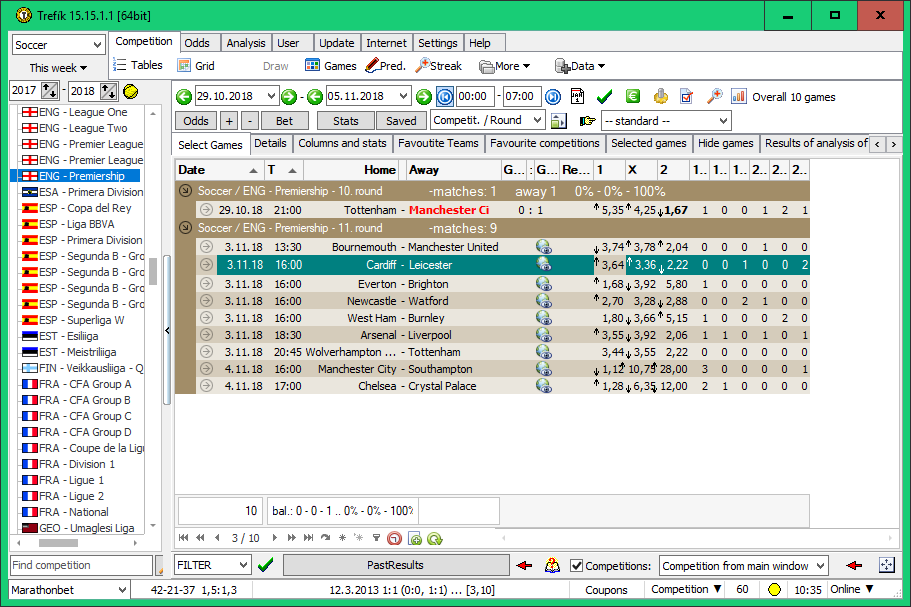Viewport: 911px width, 607px height.
Task: Click the green checkmark next to FILTER
Action: click(266, 565)
